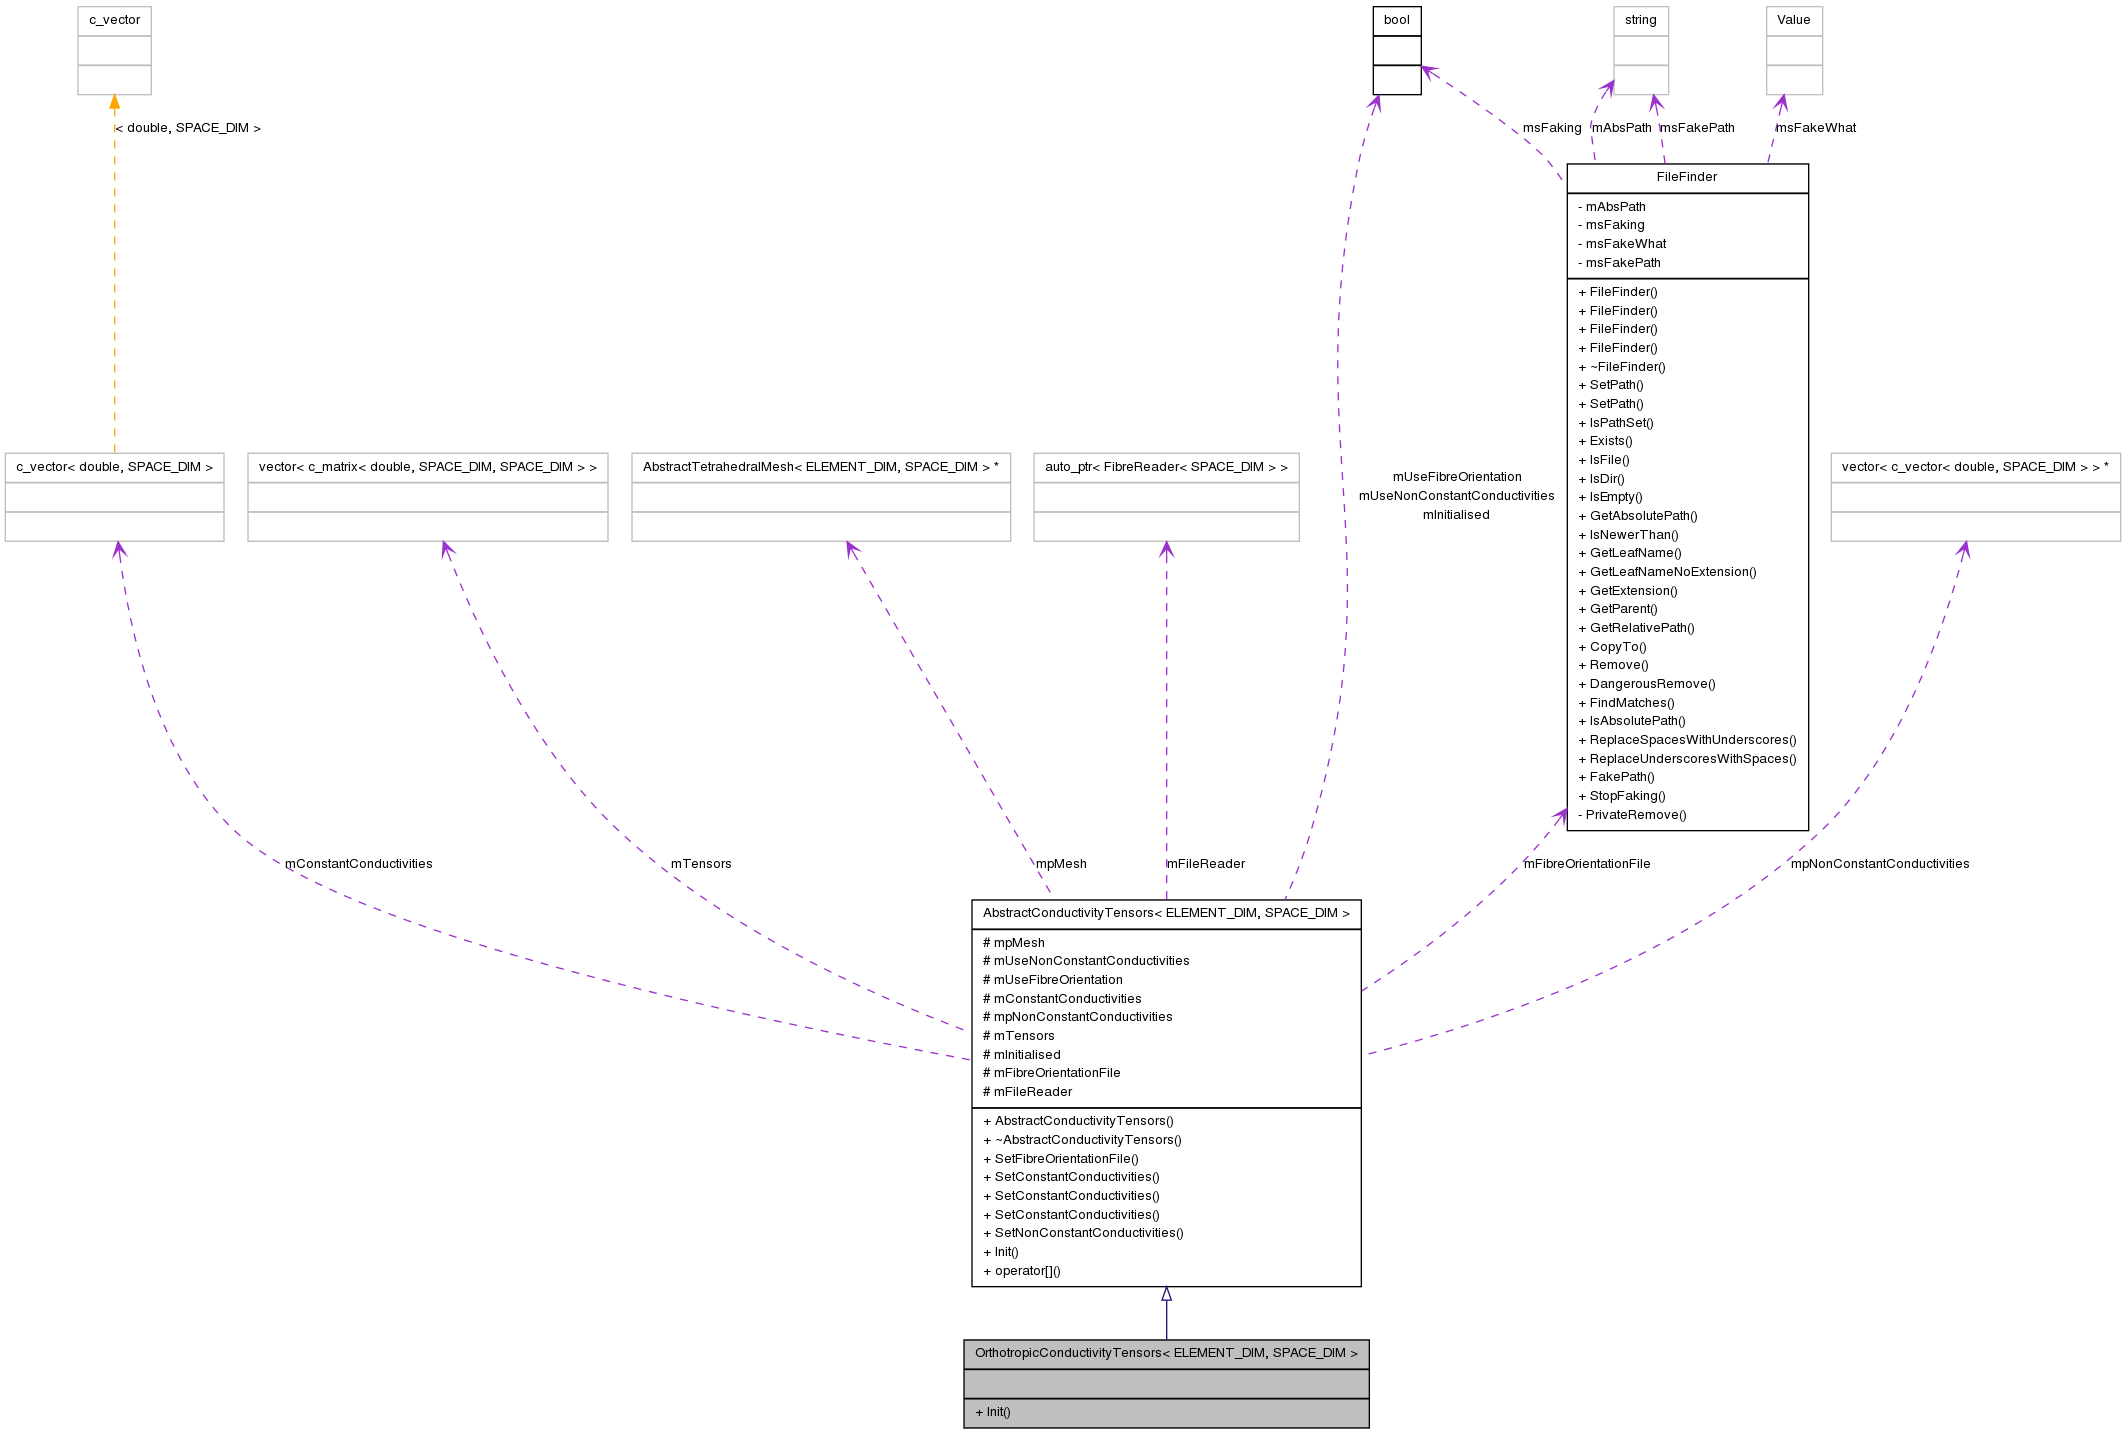This screenshot has height=1435, width=2125.
Task: Select the operator[]() method entry
Action: [x=1020, y=1271]
